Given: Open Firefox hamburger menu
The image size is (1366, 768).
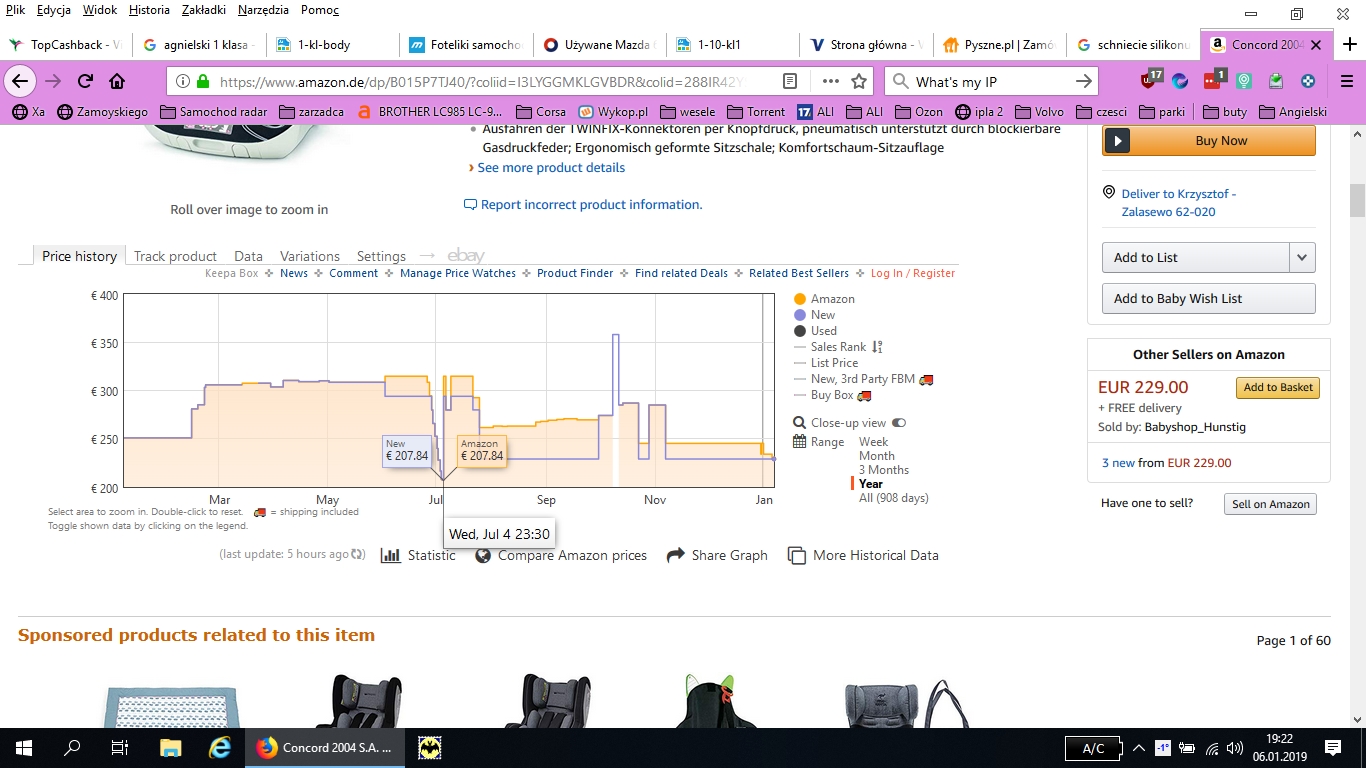Looking at the screenshot, I should (1347, 81).
